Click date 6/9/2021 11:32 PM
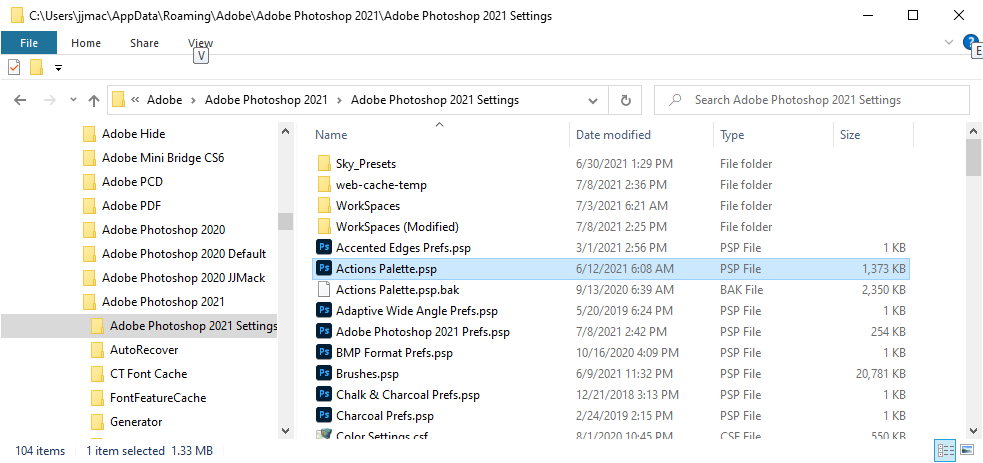This screenshot has width=983, height=463. click(624, 373)
